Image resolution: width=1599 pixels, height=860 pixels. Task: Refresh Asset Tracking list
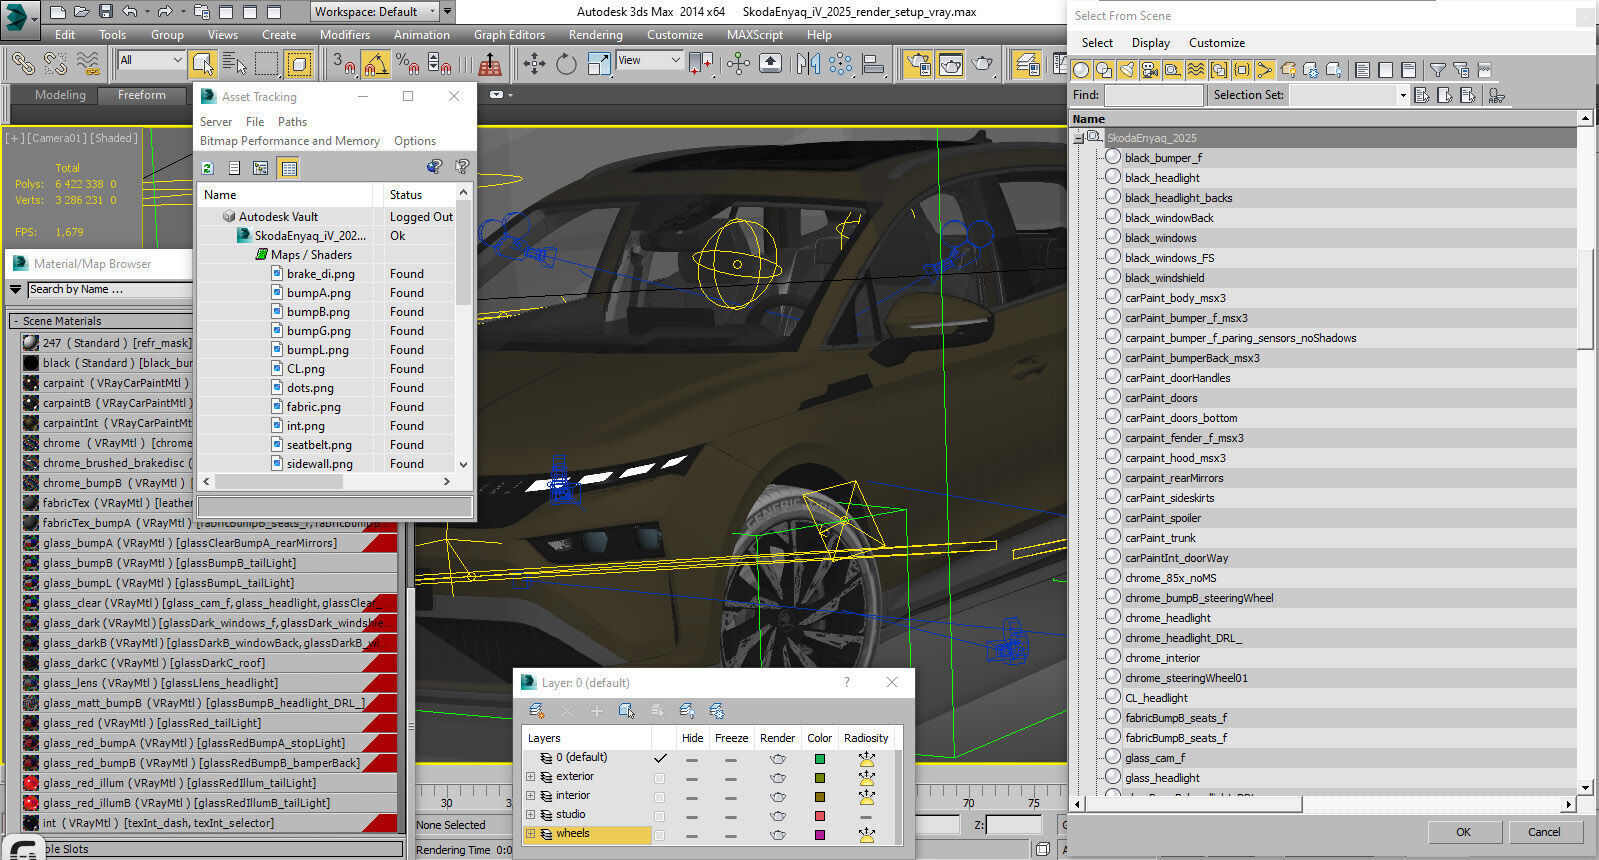pos(208,168)
